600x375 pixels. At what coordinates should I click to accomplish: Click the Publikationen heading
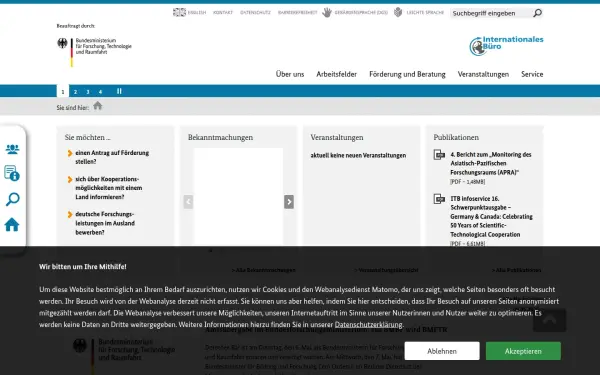456,137
